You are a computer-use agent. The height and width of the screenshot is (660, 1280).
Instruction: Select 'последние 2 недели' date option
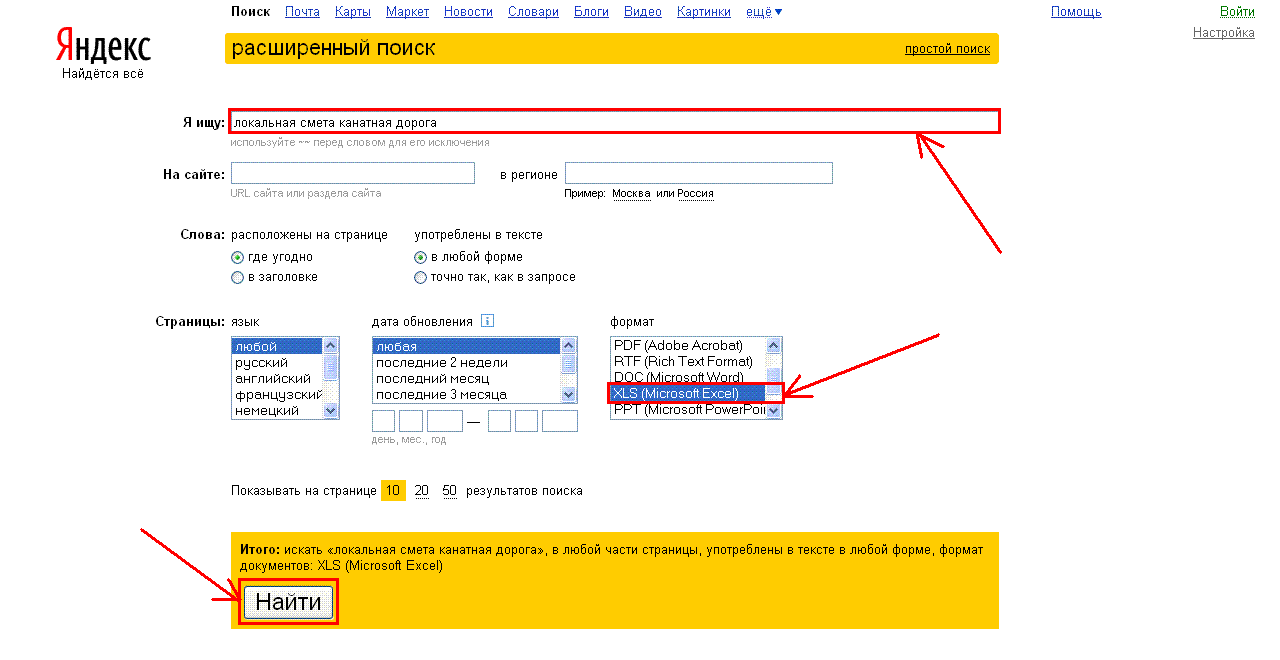pyautogui.click(x=467, y=362)
